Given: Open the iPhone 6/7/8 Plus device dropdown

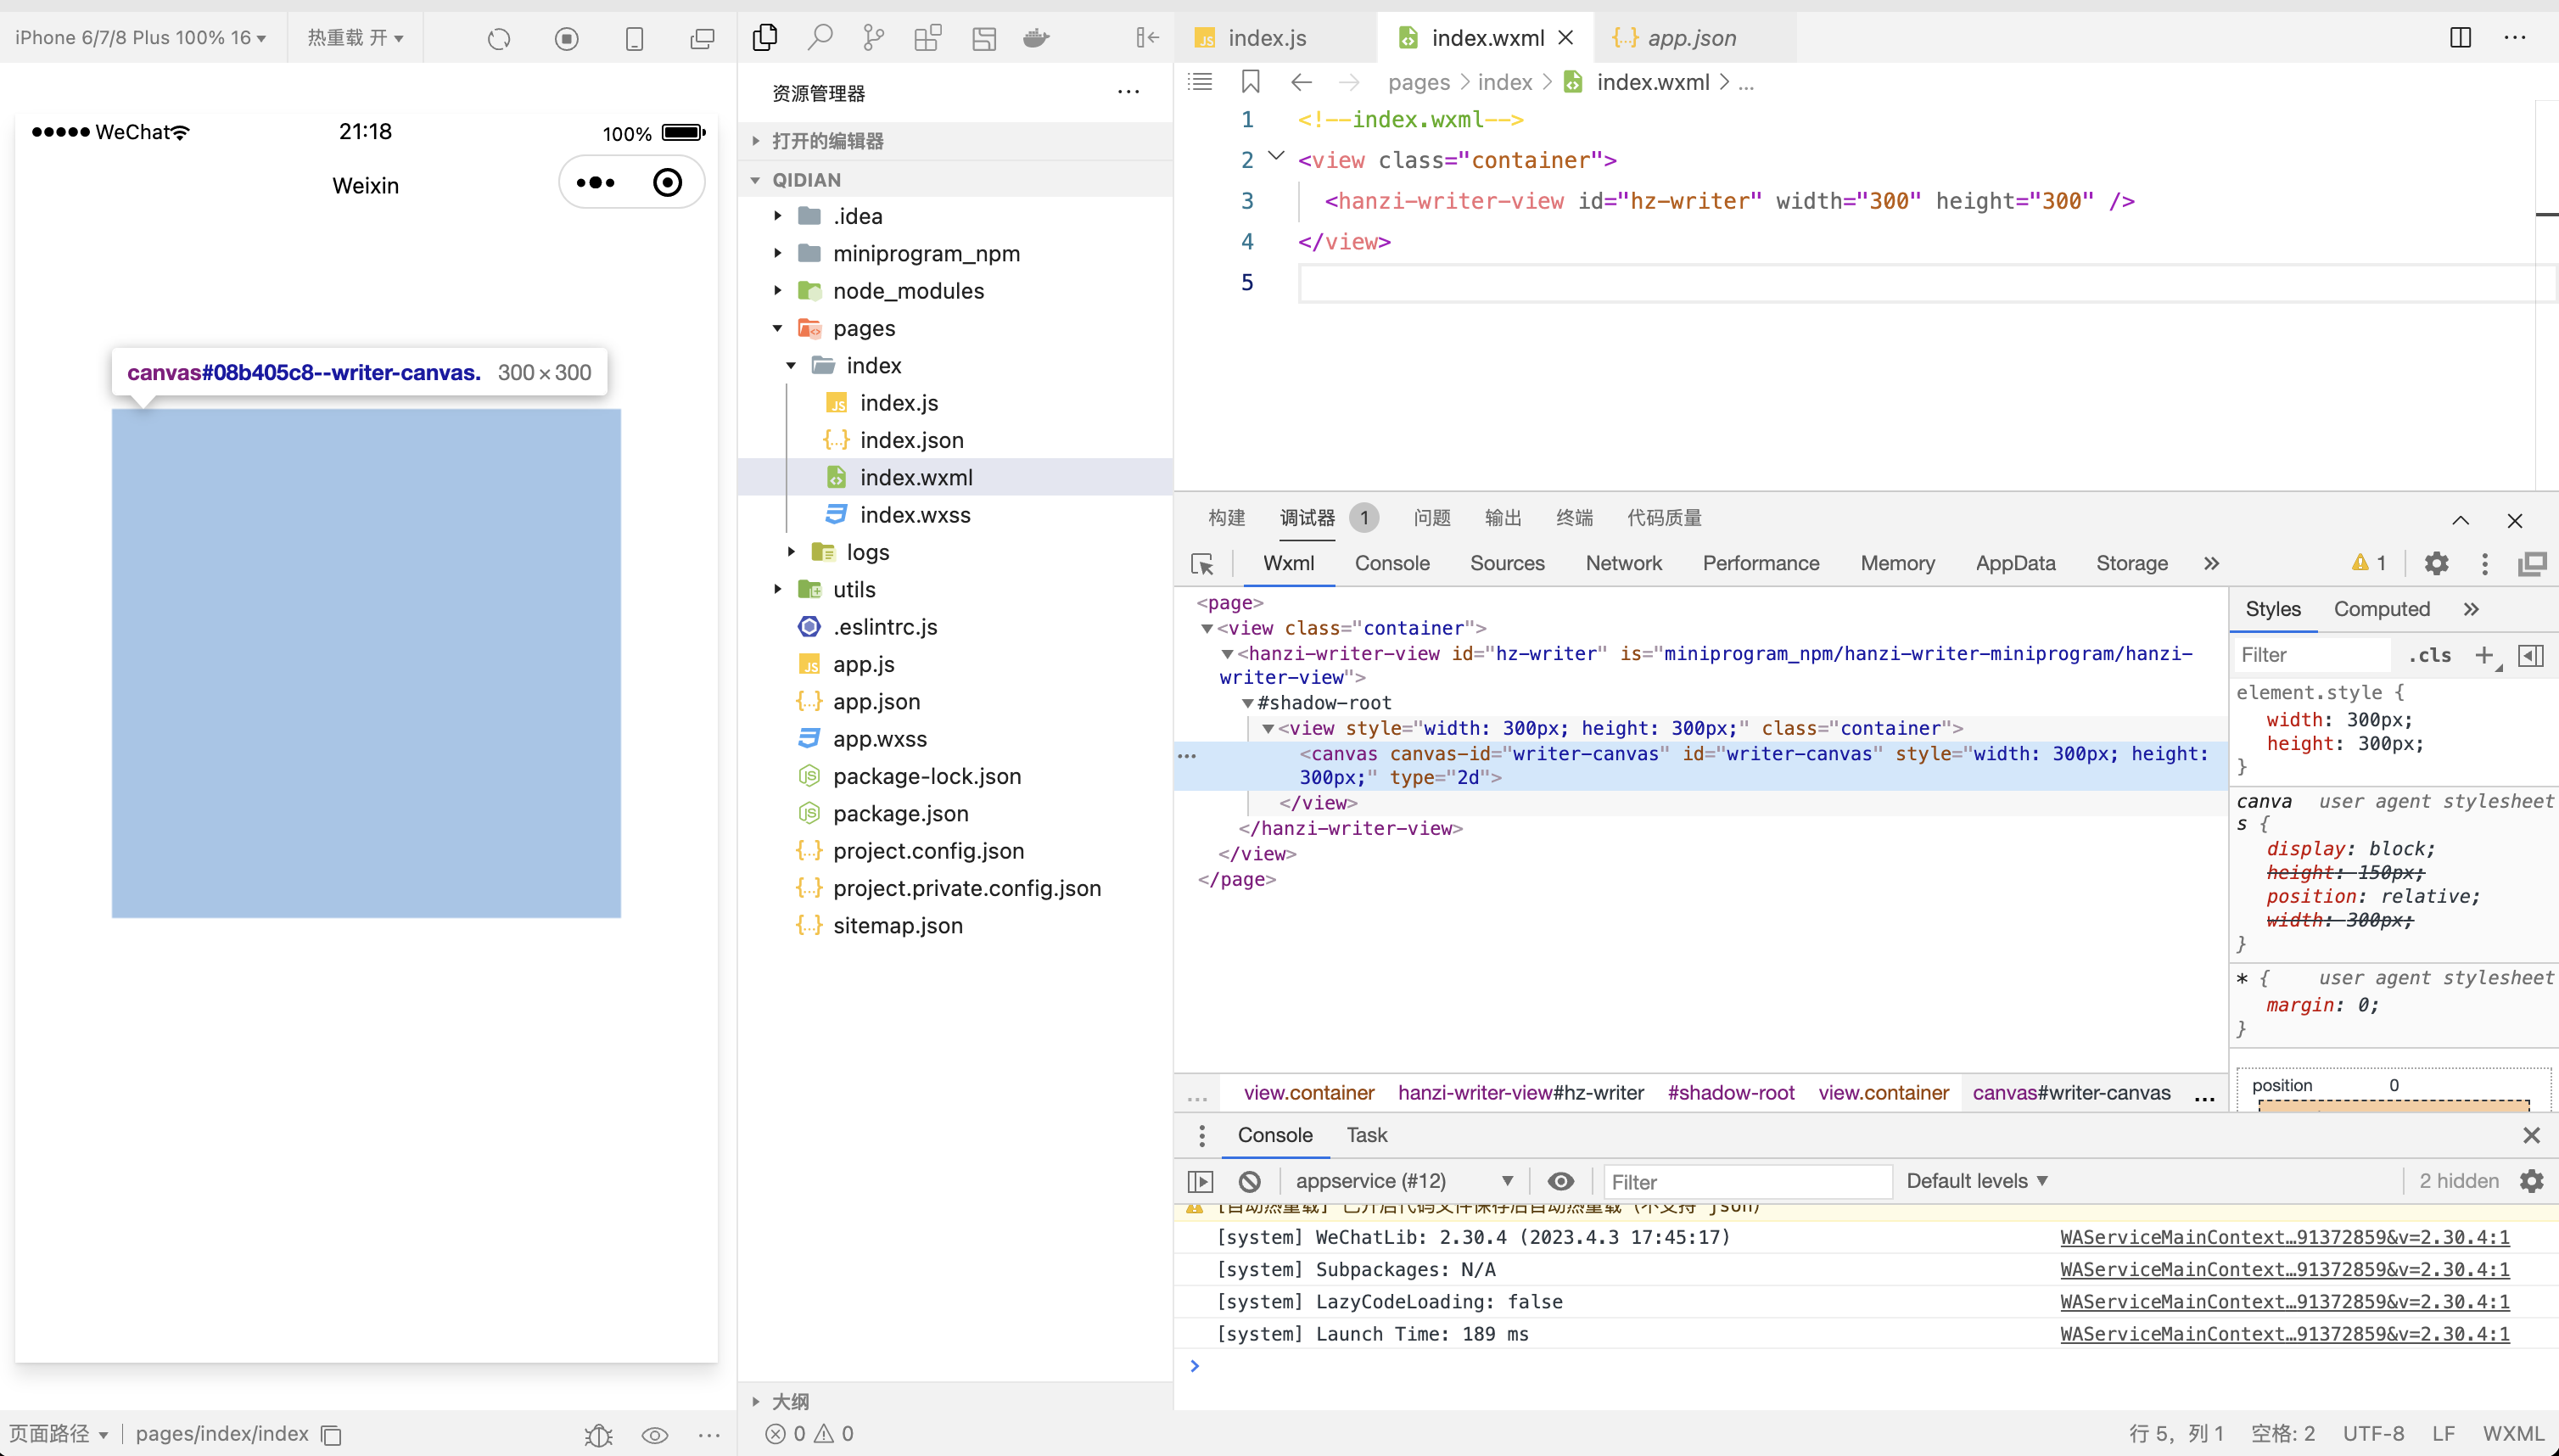Looking at the screenshot, I should click(140, 38).
